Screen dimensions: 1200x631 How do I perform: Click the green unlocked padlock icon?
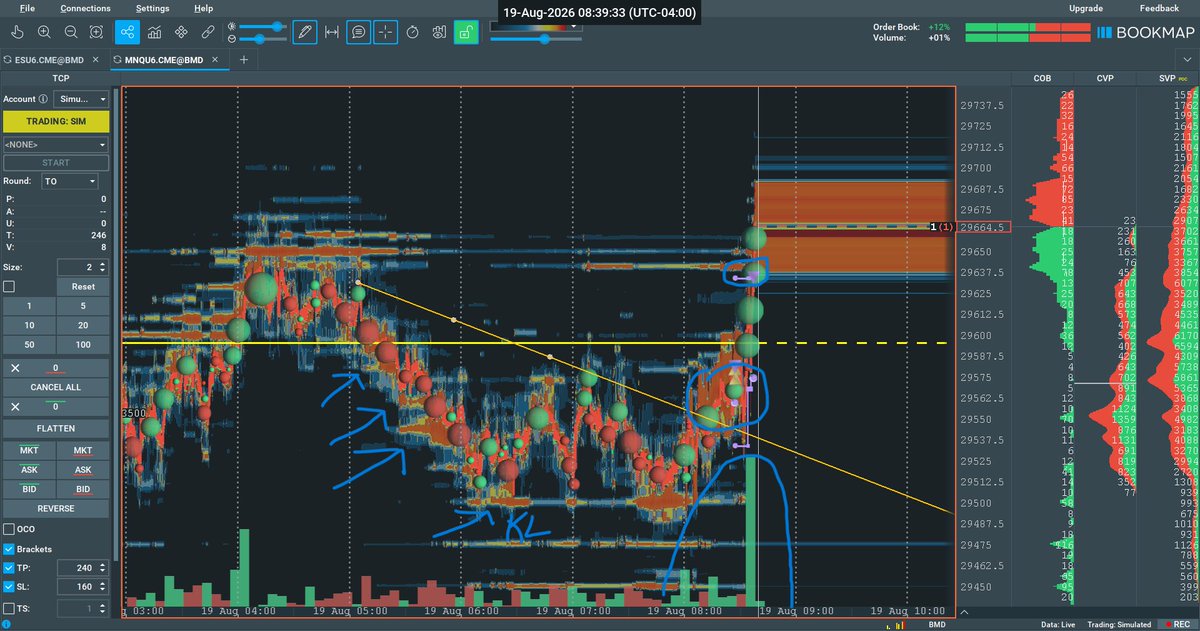pos(464,32)
